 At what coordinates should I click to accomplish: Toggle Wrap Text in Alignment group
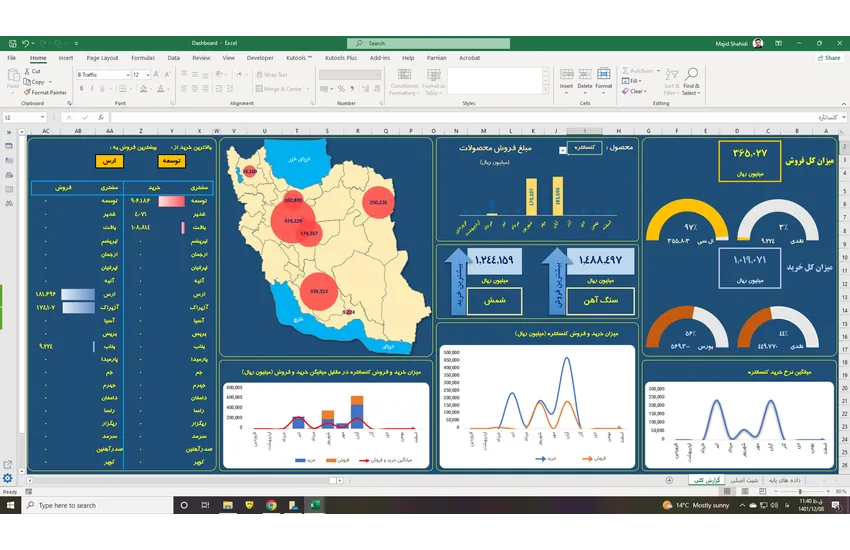point(271,74)
